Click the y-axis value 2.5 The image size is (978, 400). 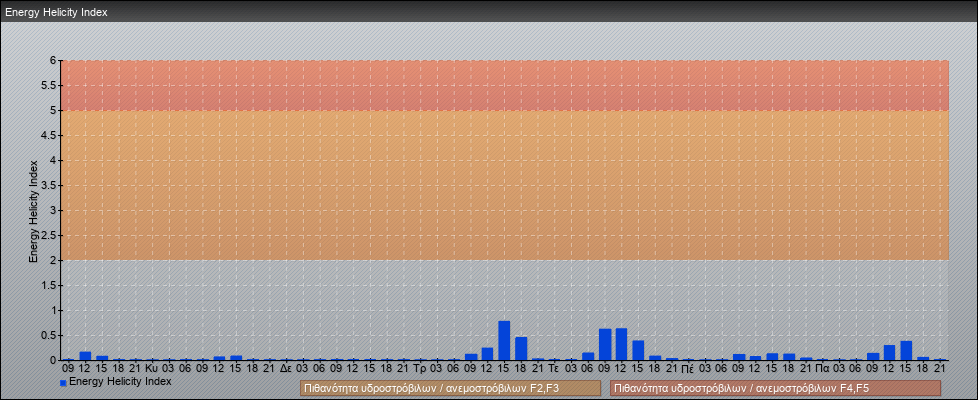click(x=49, y=235)
